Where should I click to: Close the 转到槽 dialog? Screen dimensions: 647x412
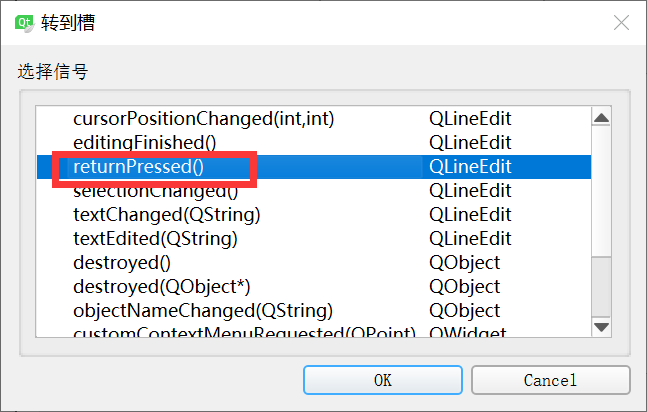point(621,23)
